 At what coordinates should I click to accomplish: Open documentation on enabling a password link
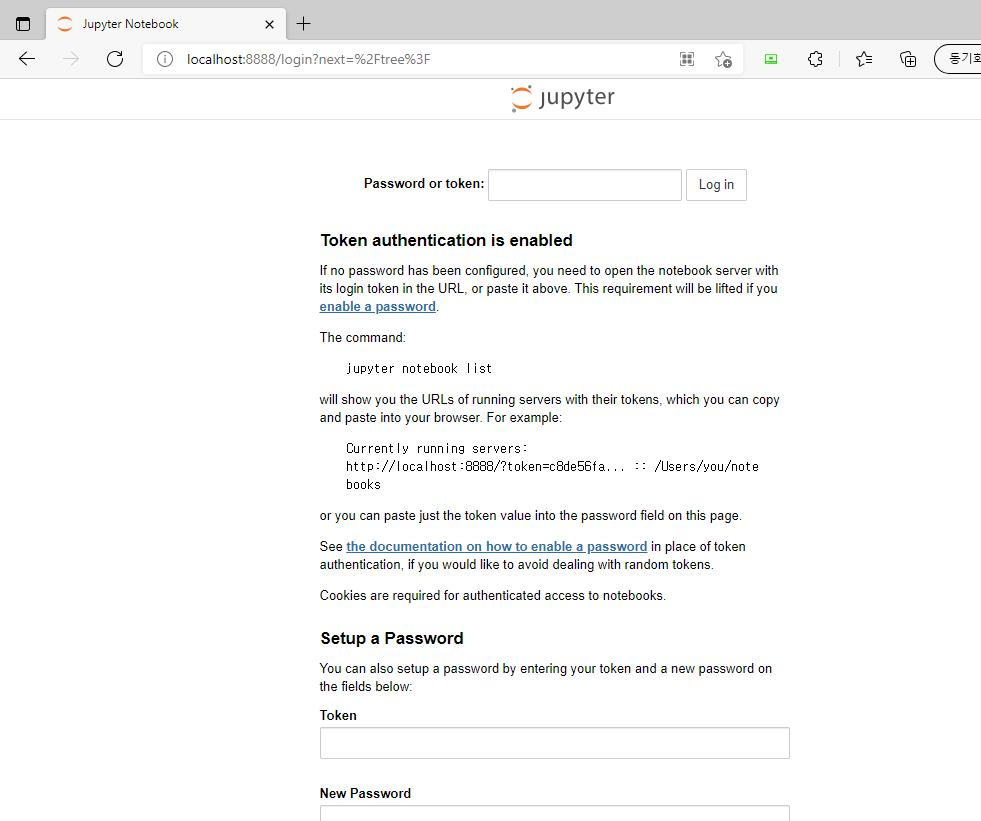coord(497,546)
